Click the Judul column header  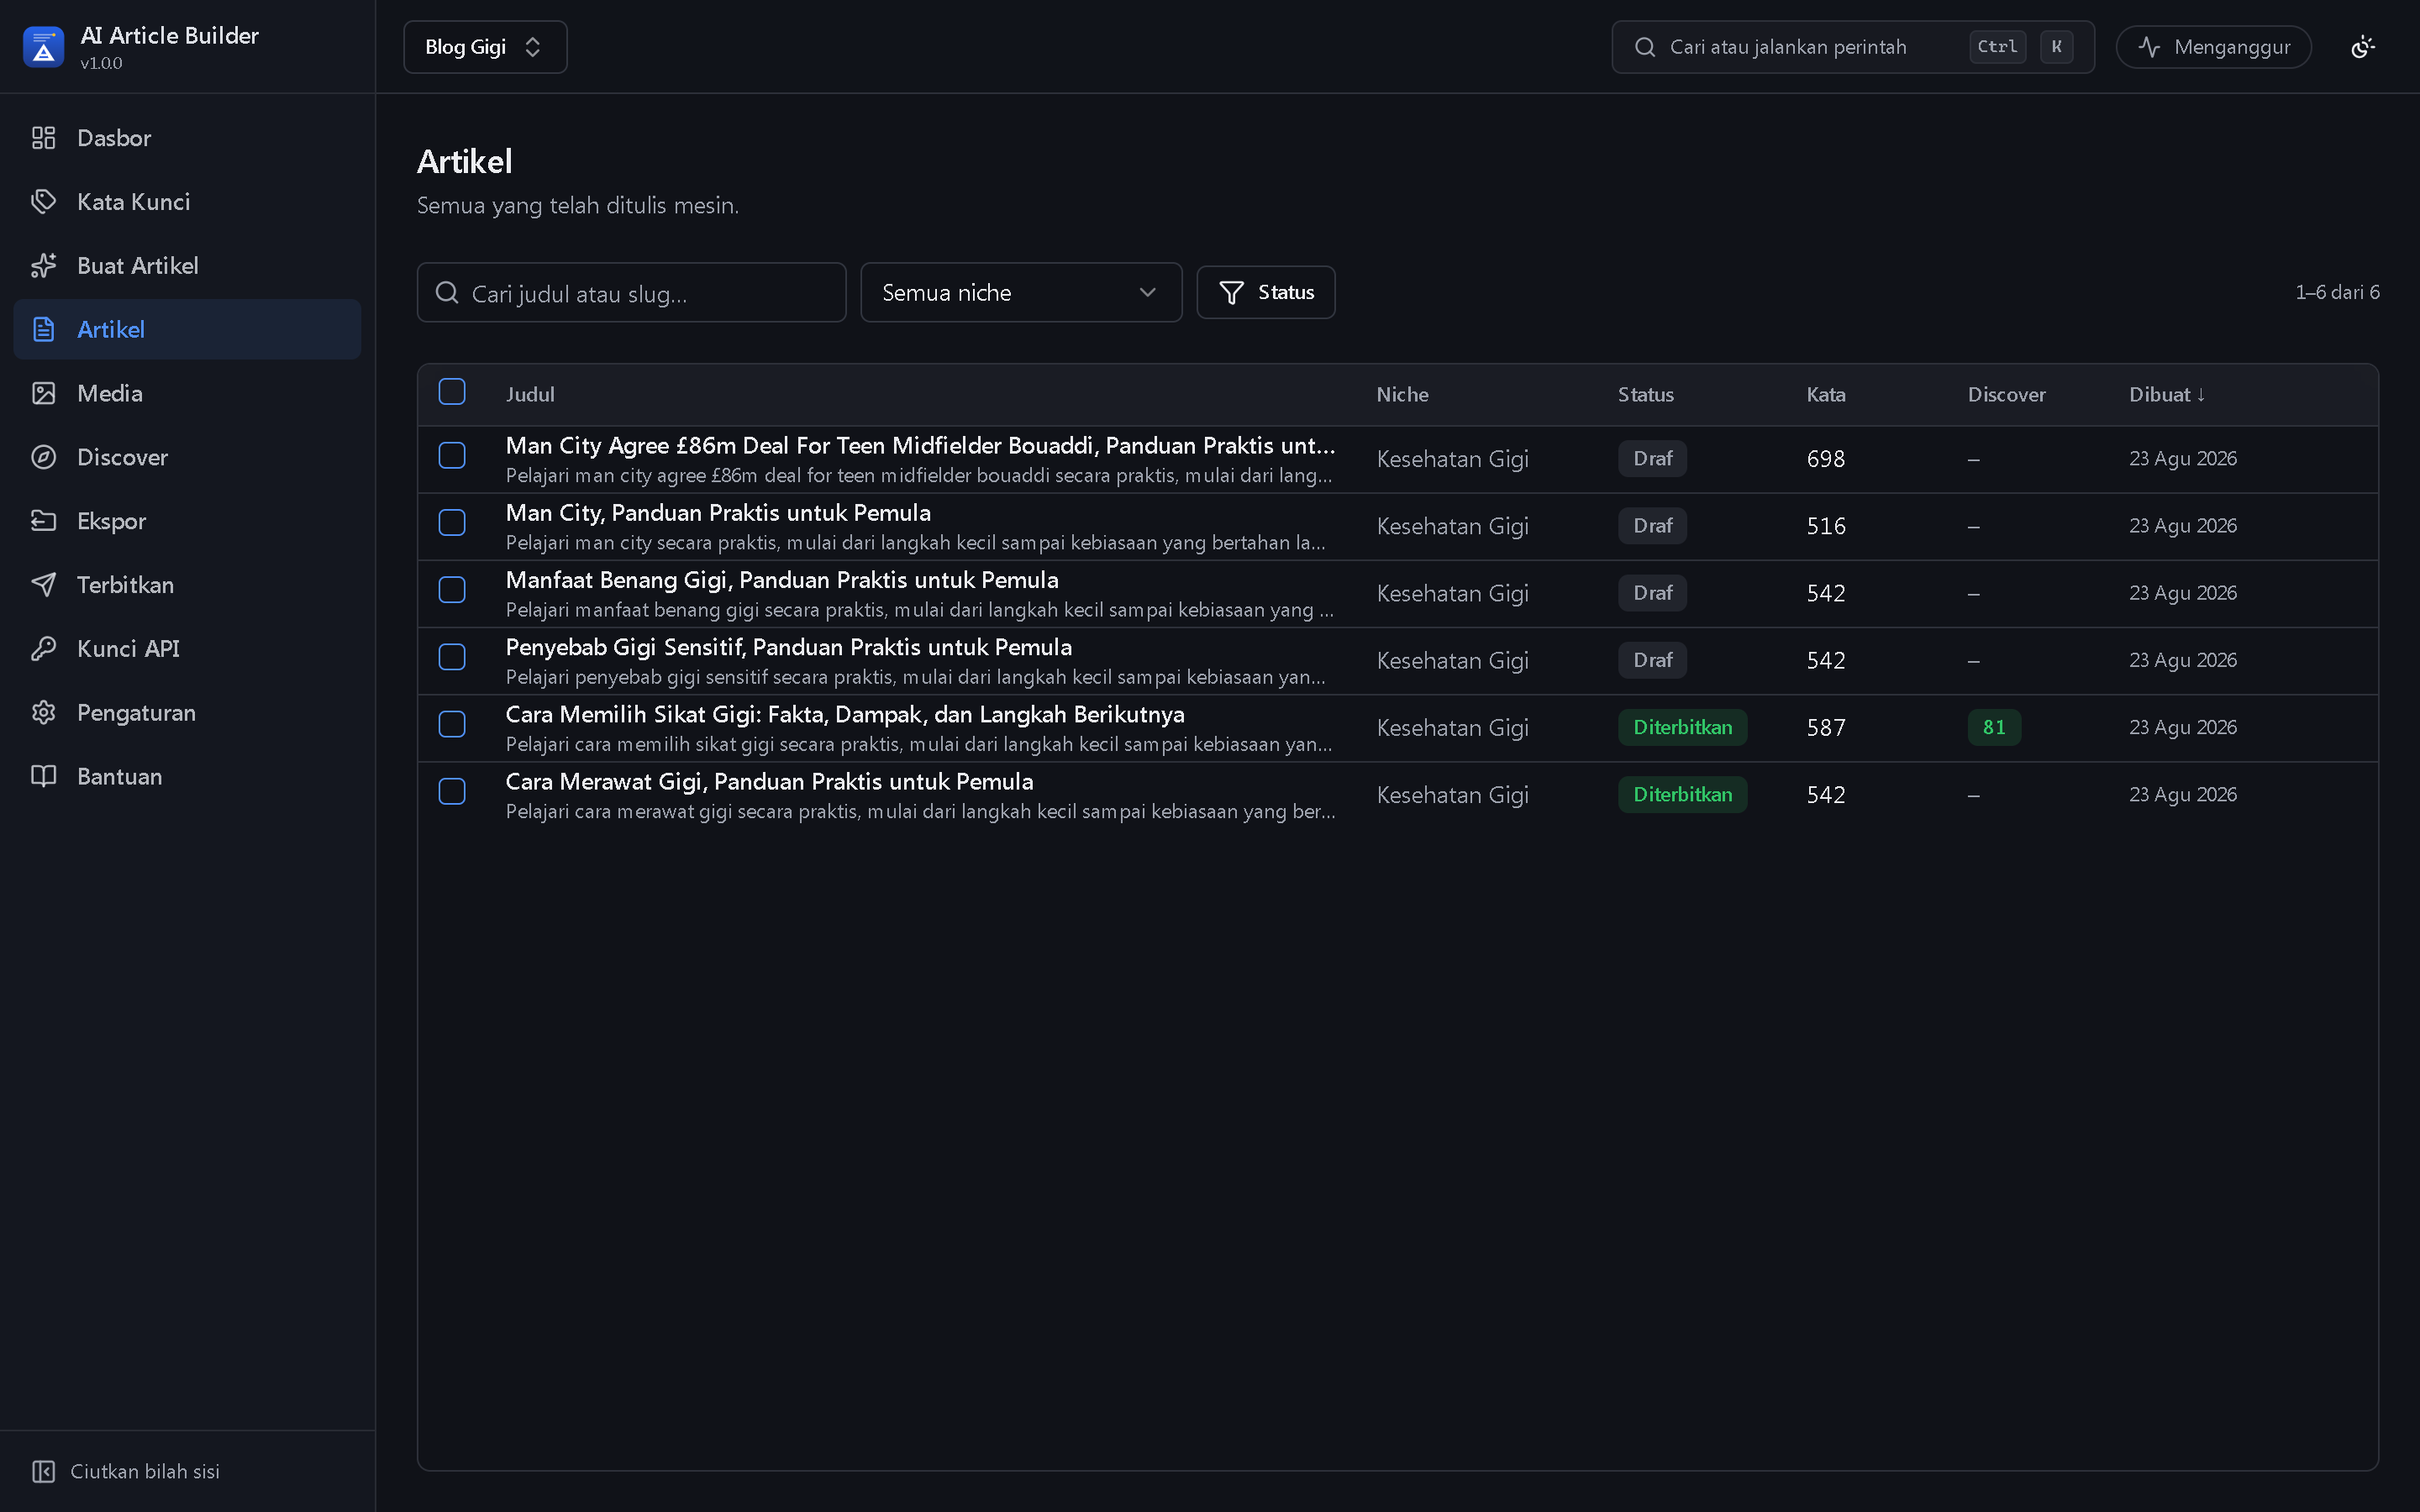pos(530,394)
